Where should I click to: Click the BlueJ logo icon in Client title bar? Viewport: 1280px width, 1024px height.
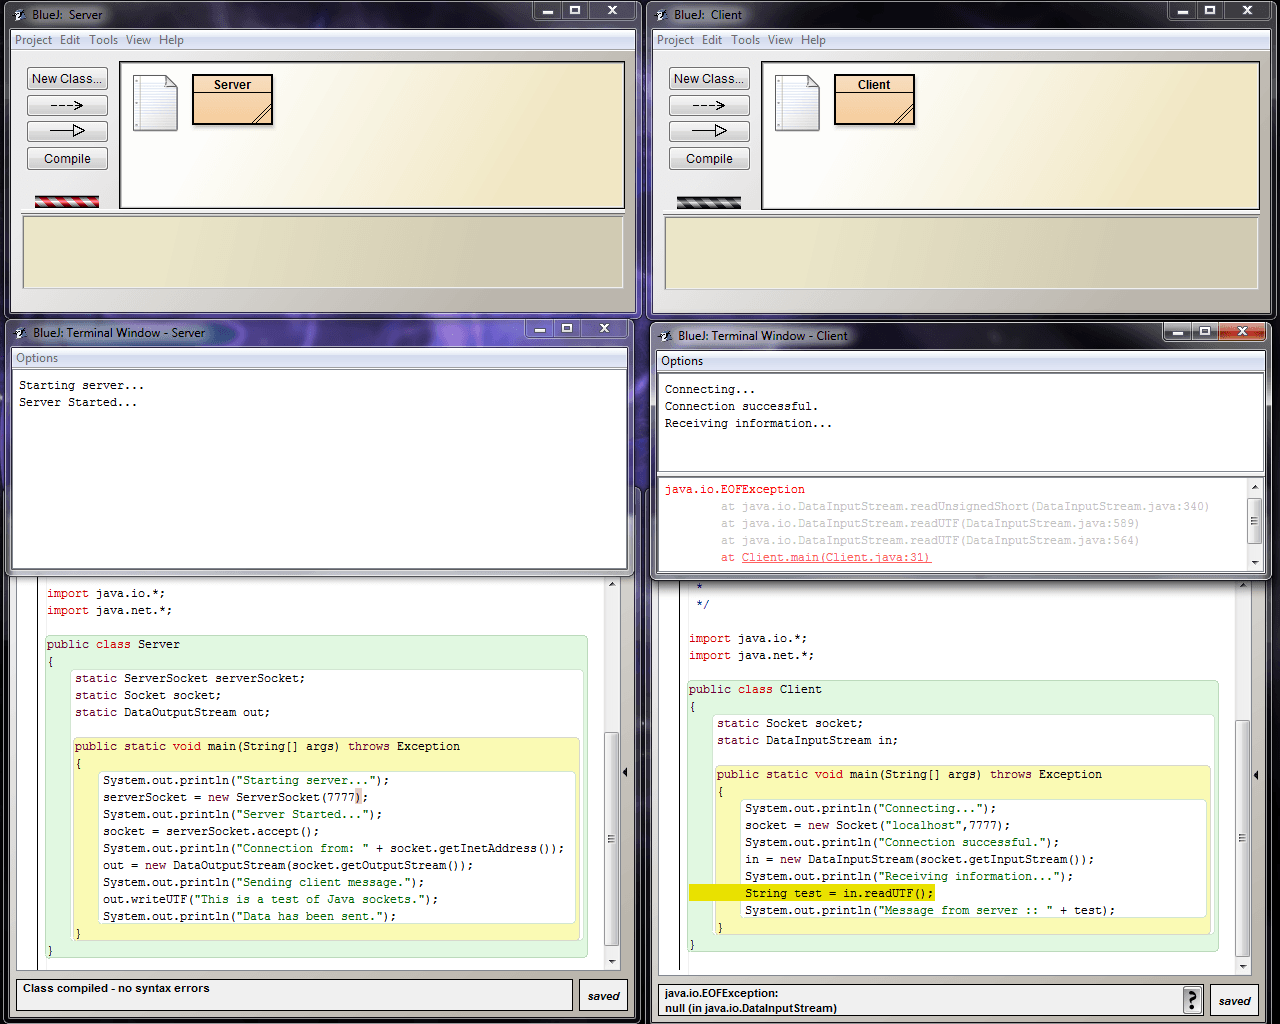[x=661, y=15]
